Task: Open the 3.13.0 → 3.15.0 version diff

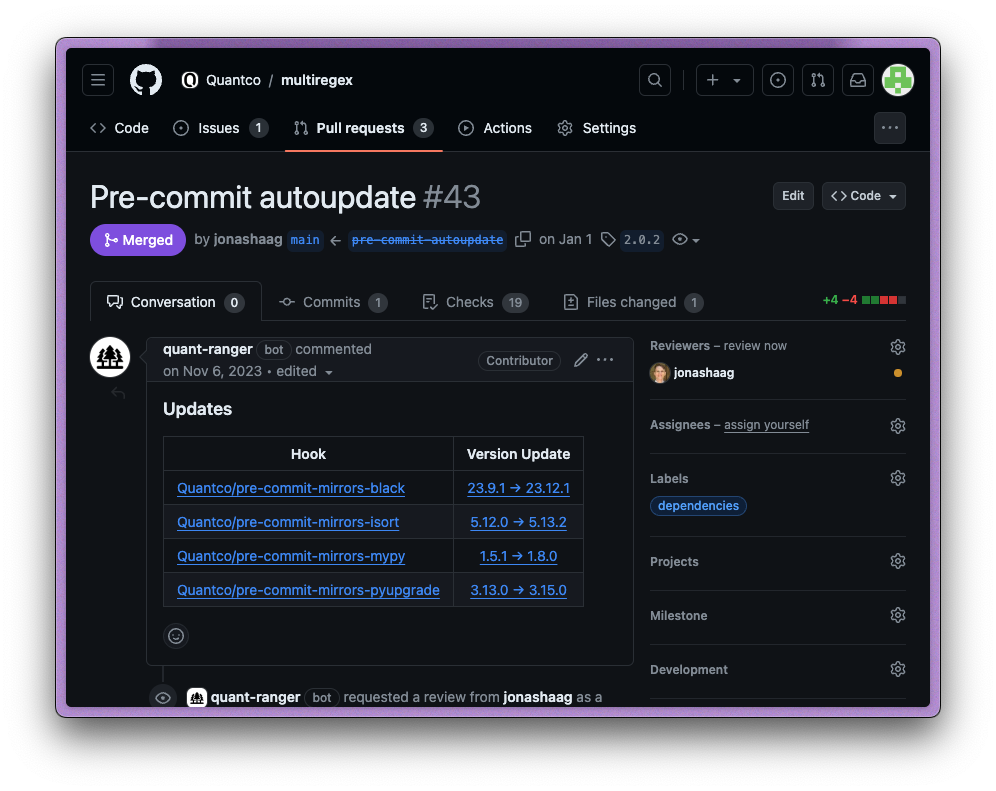Action: (x=518, y=590)
